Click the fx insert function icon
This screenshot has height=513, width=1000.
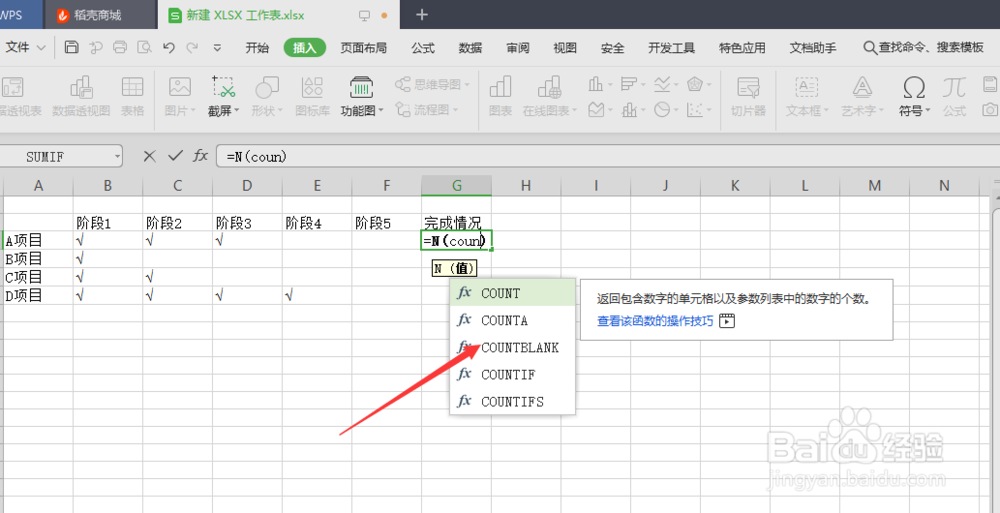click(201, 156)
